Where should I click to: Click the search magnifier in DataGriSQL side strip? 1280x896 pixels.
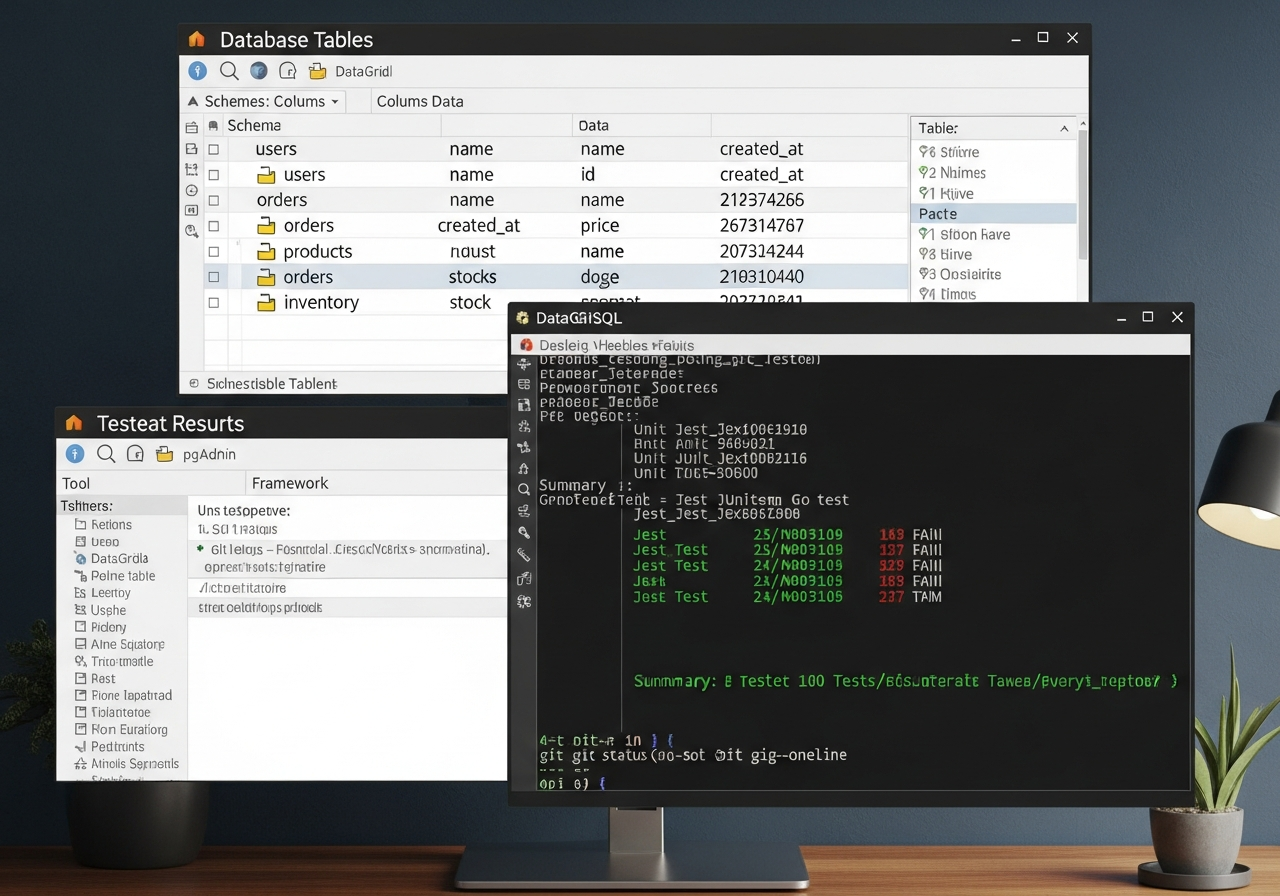524,489
